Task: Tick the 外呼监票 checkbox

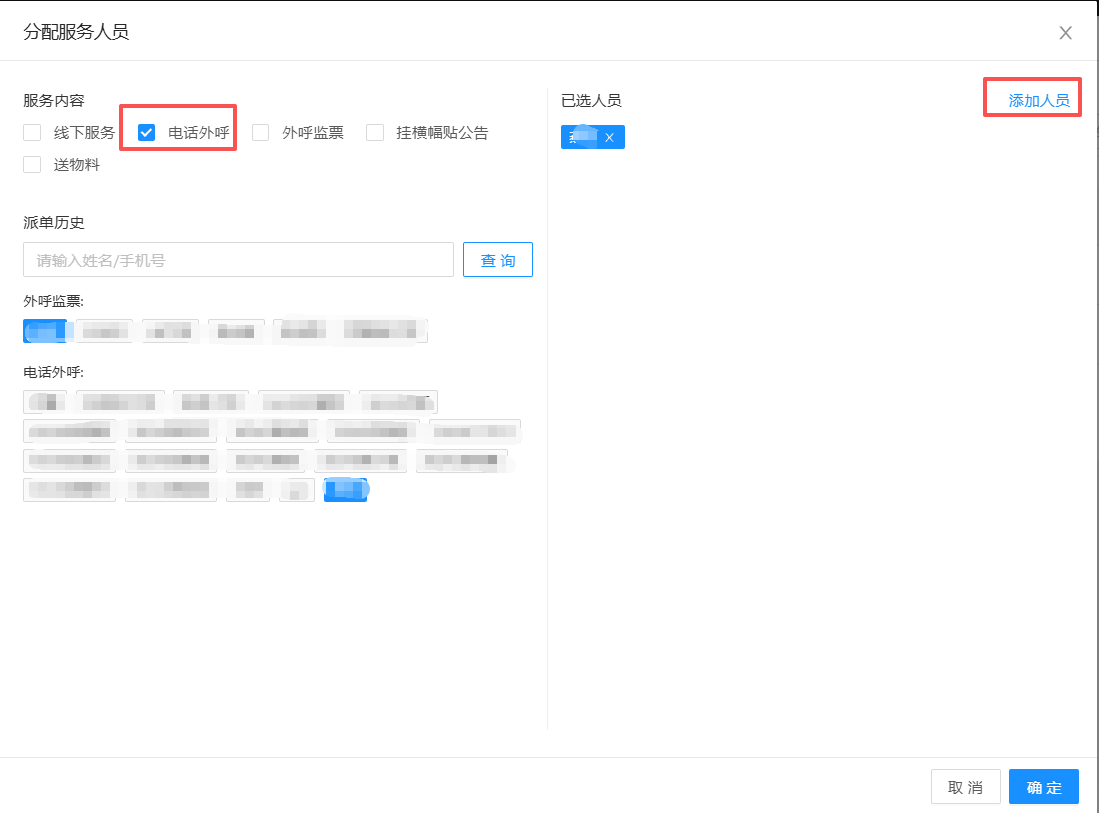Action: coord(261,133)
